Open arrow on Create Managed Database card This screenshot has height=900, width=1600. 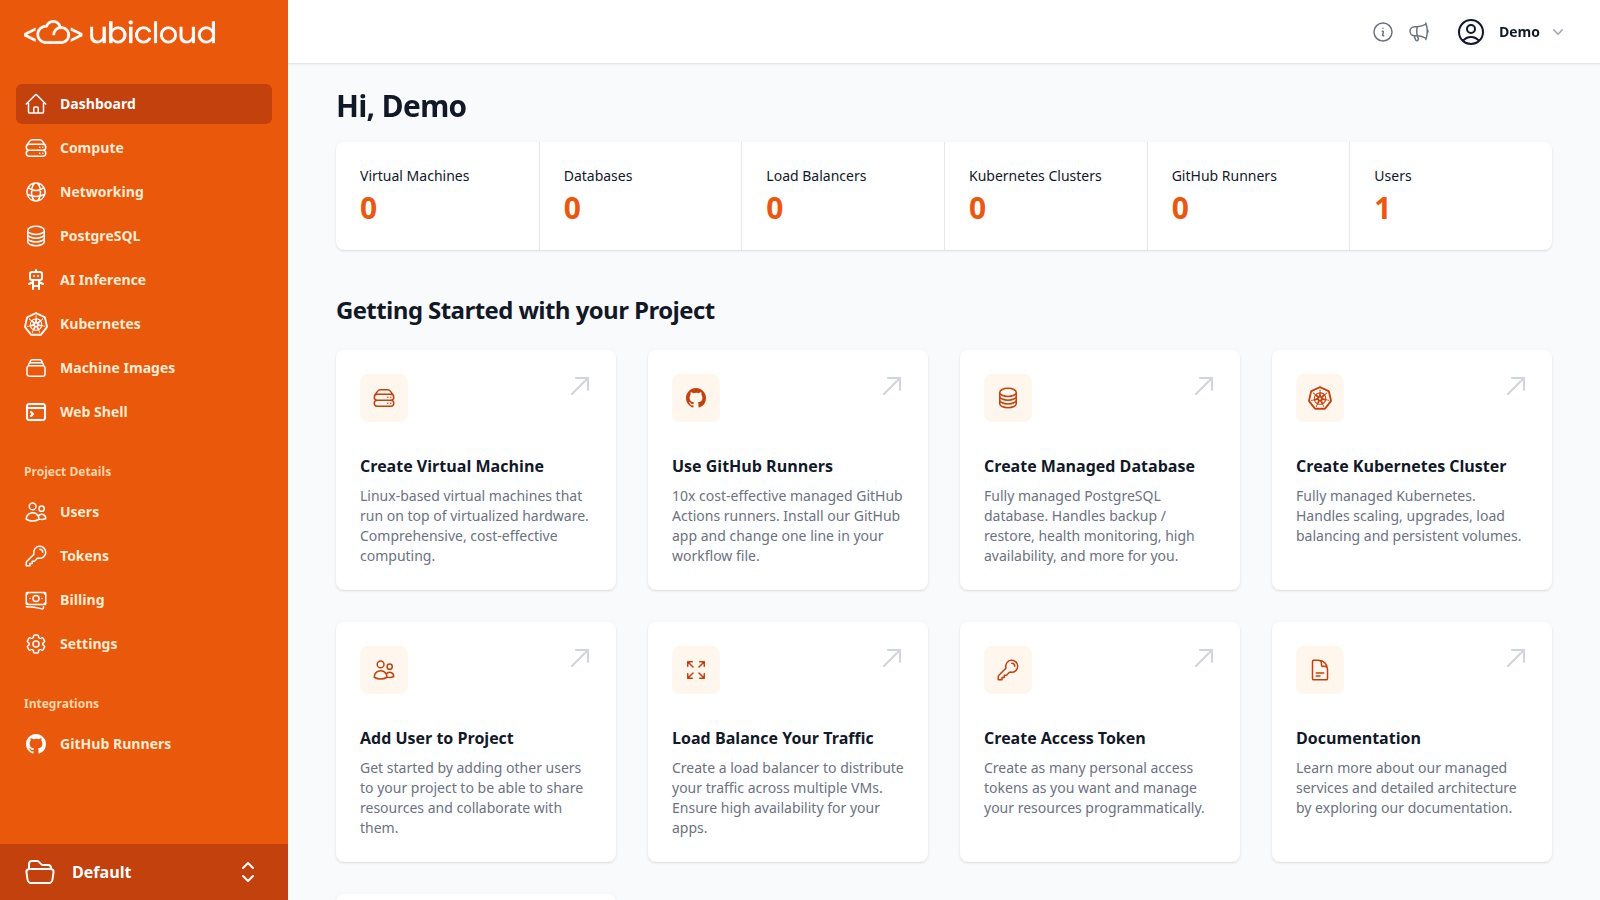[1204, 386]
